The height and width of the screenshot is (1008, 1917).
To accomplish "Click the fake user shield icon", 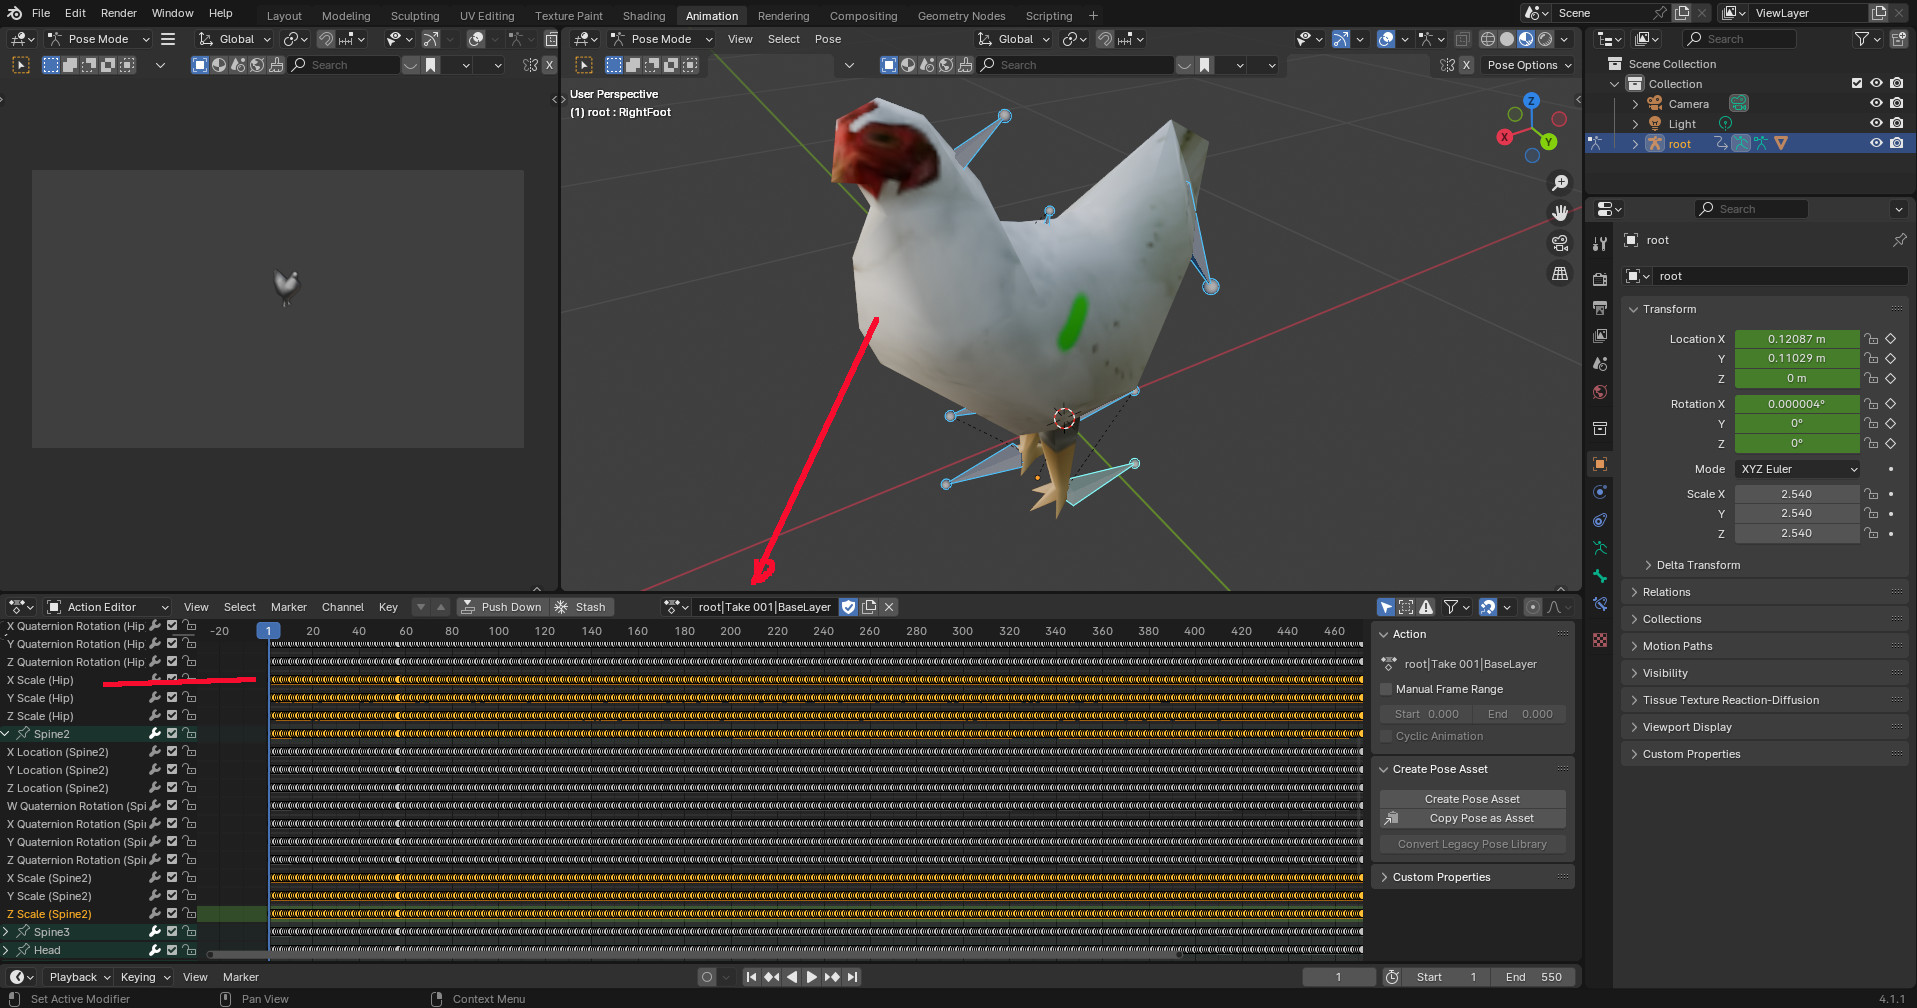I will (x=848, y=607).
